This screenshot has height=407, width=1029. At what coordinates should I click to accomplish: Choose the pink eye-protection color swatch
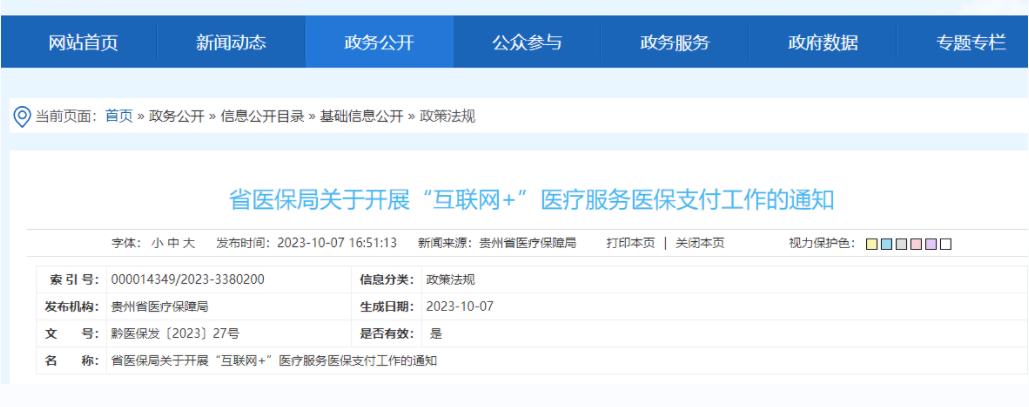click(916, 244)
